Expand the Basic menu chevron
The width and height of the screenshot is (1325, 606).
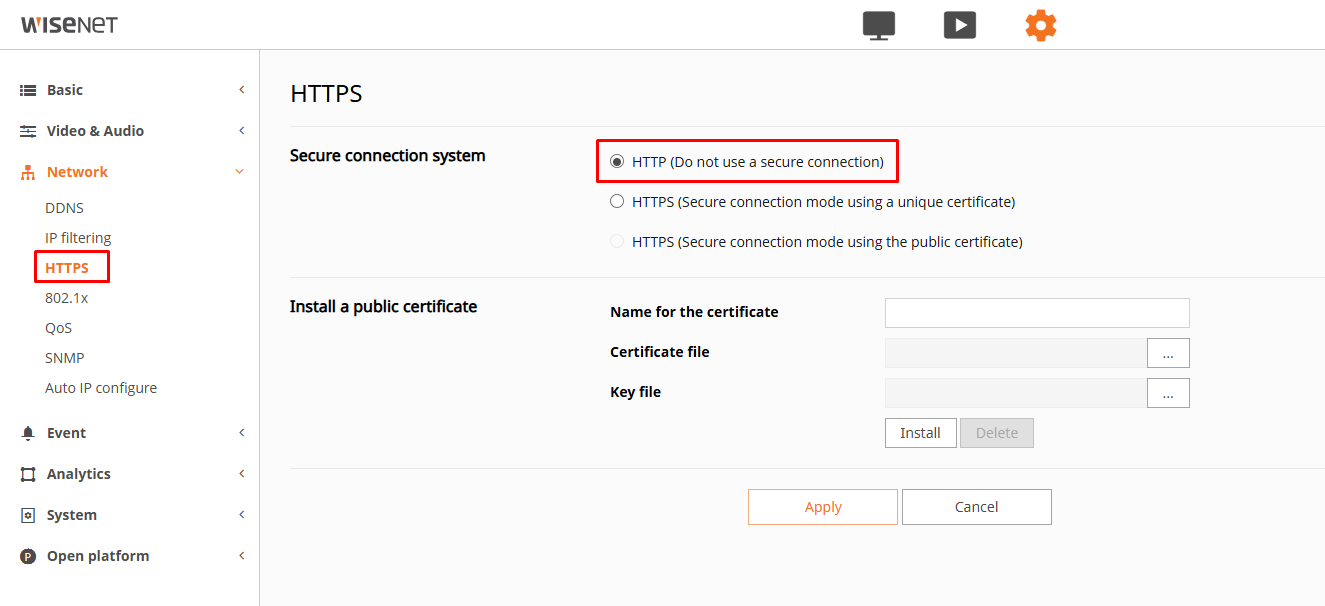241,90
